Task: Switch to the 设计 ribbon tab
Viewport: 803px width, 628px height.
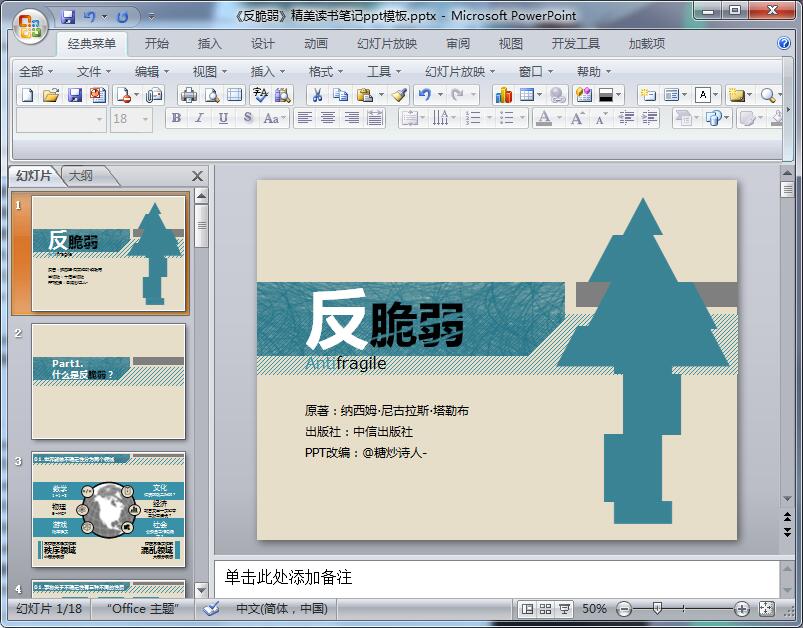Action: (x=262, y=44)
